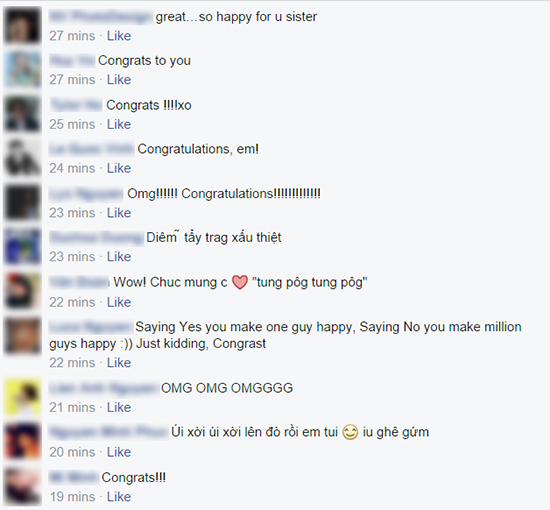Screen dimensions: 550x510
Task: Open yellow avatar beside 'OMG OMG OMGGGG'
Action: pyautogui.click(x=22, y=397)
